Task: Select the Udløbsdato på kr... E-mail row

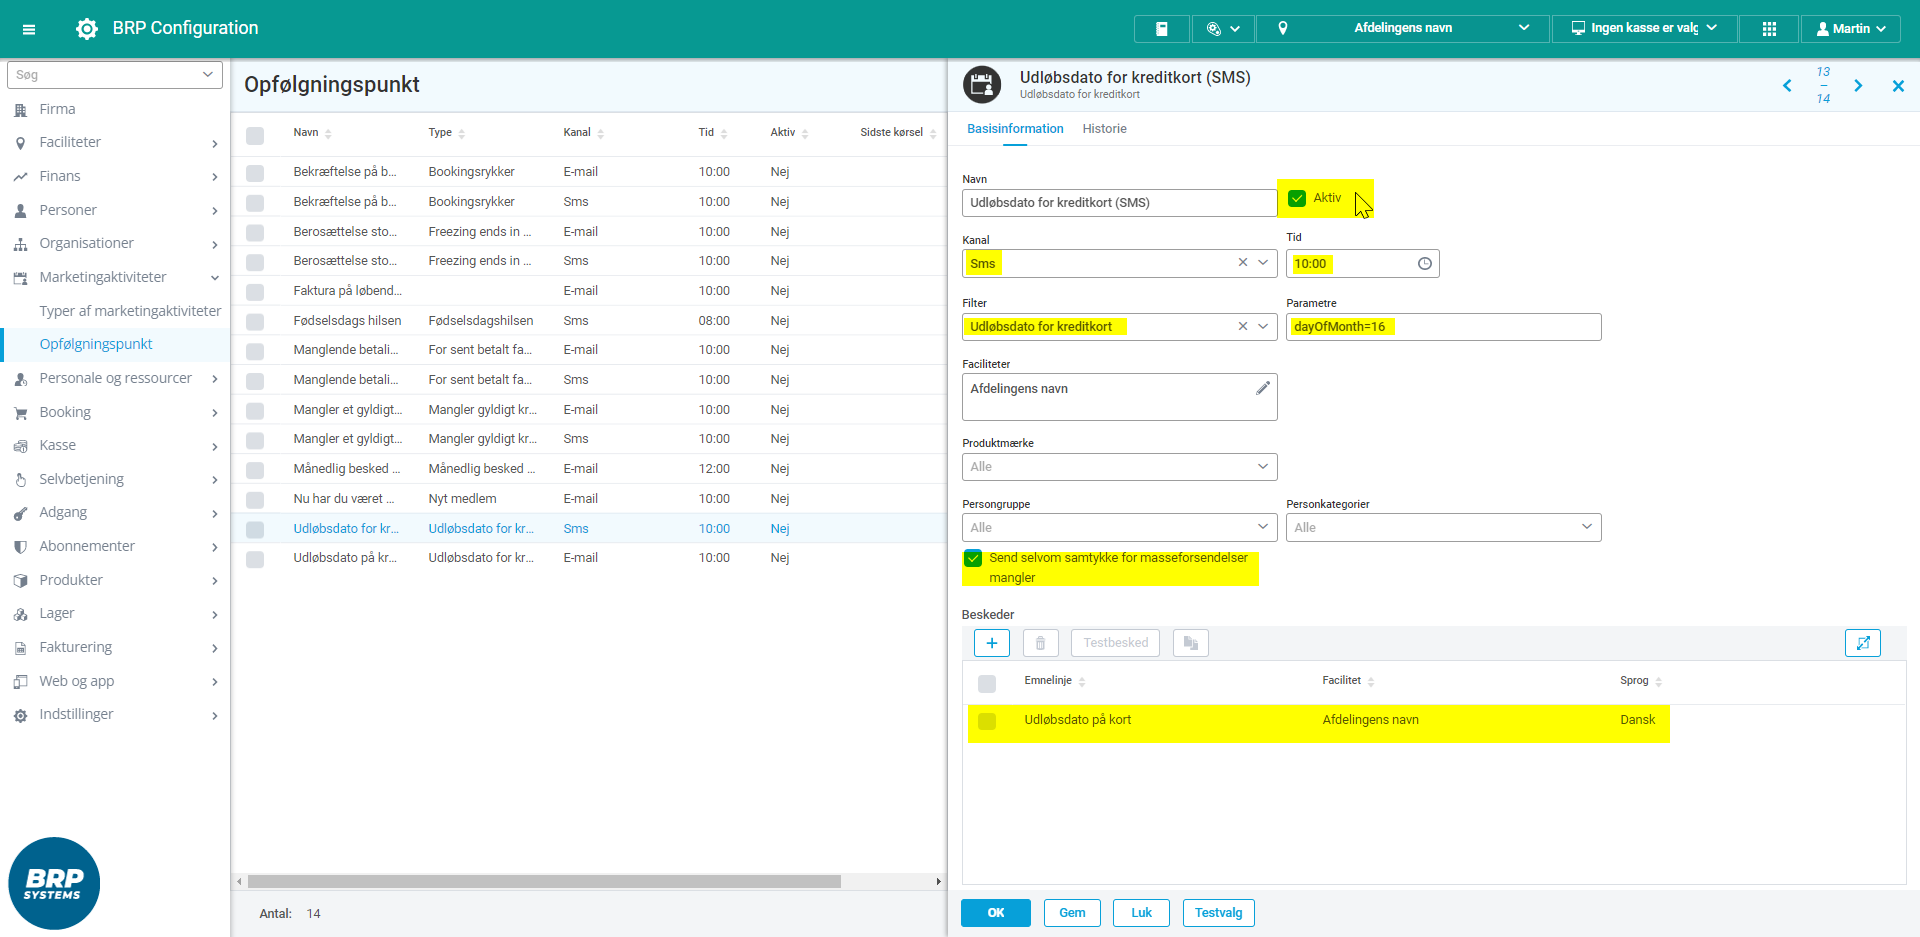Action: [x=589, y=558]
